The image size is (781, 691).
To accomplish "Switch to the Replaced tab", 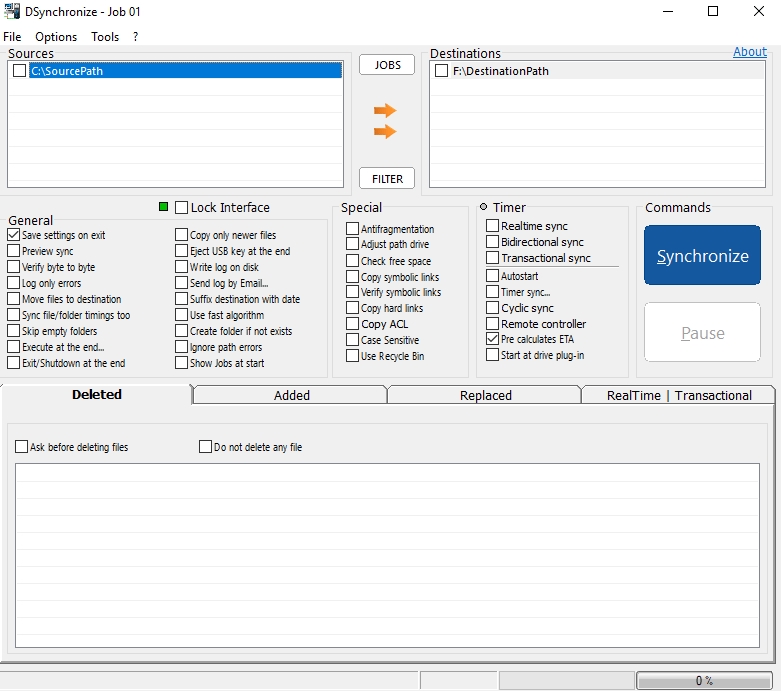I will coord(485,395).
